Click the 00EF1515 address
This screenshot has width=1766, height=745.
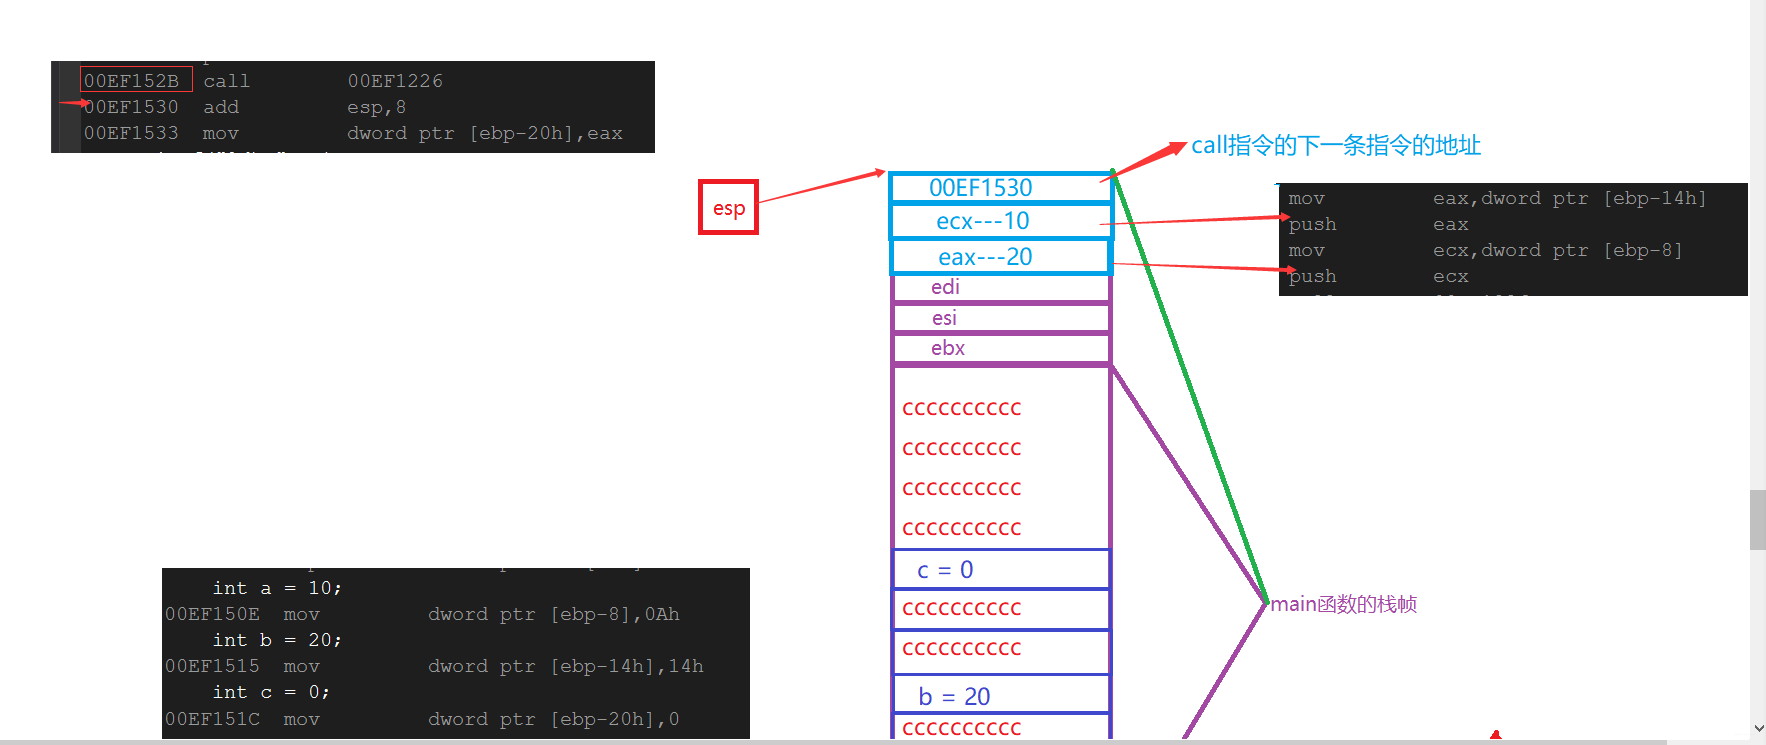(212, 666)
